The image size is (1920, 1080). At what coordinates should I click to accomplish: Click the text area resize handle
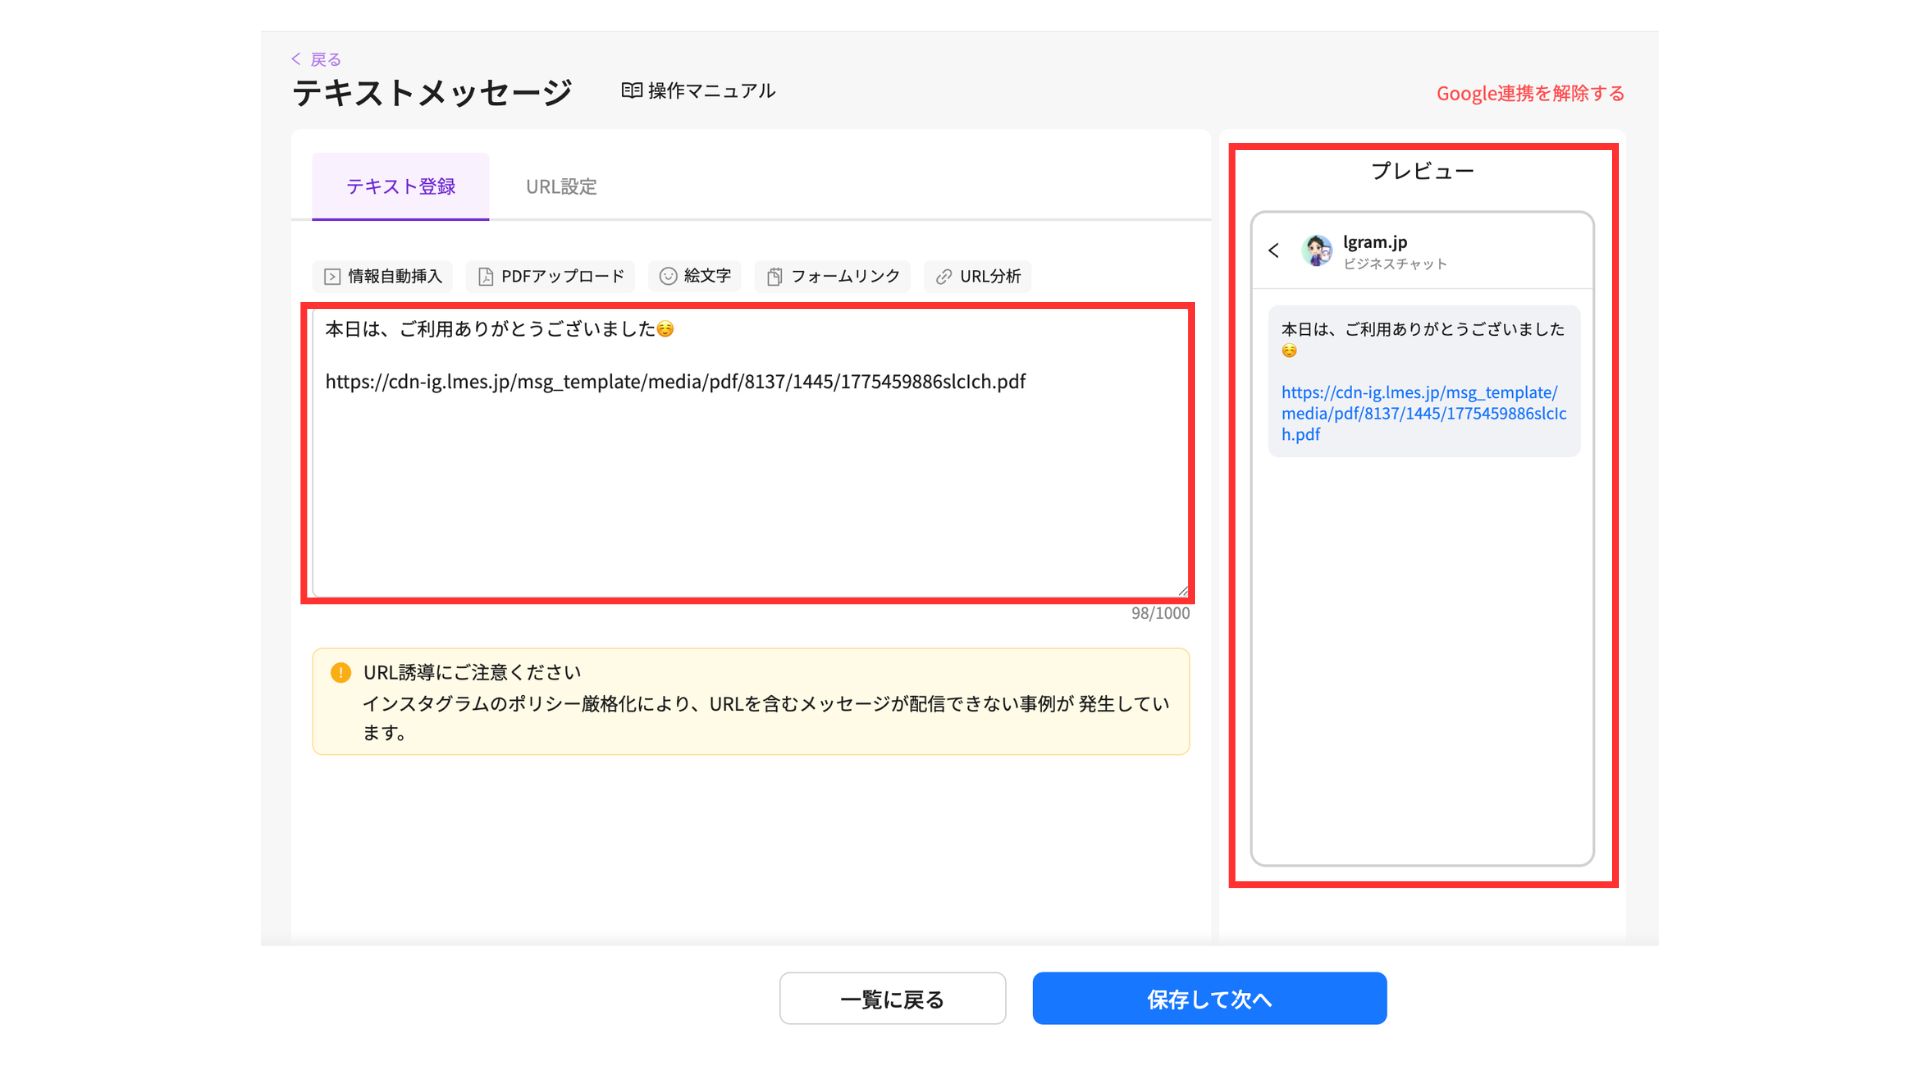pyautogui.click(x=1183, y=591)
